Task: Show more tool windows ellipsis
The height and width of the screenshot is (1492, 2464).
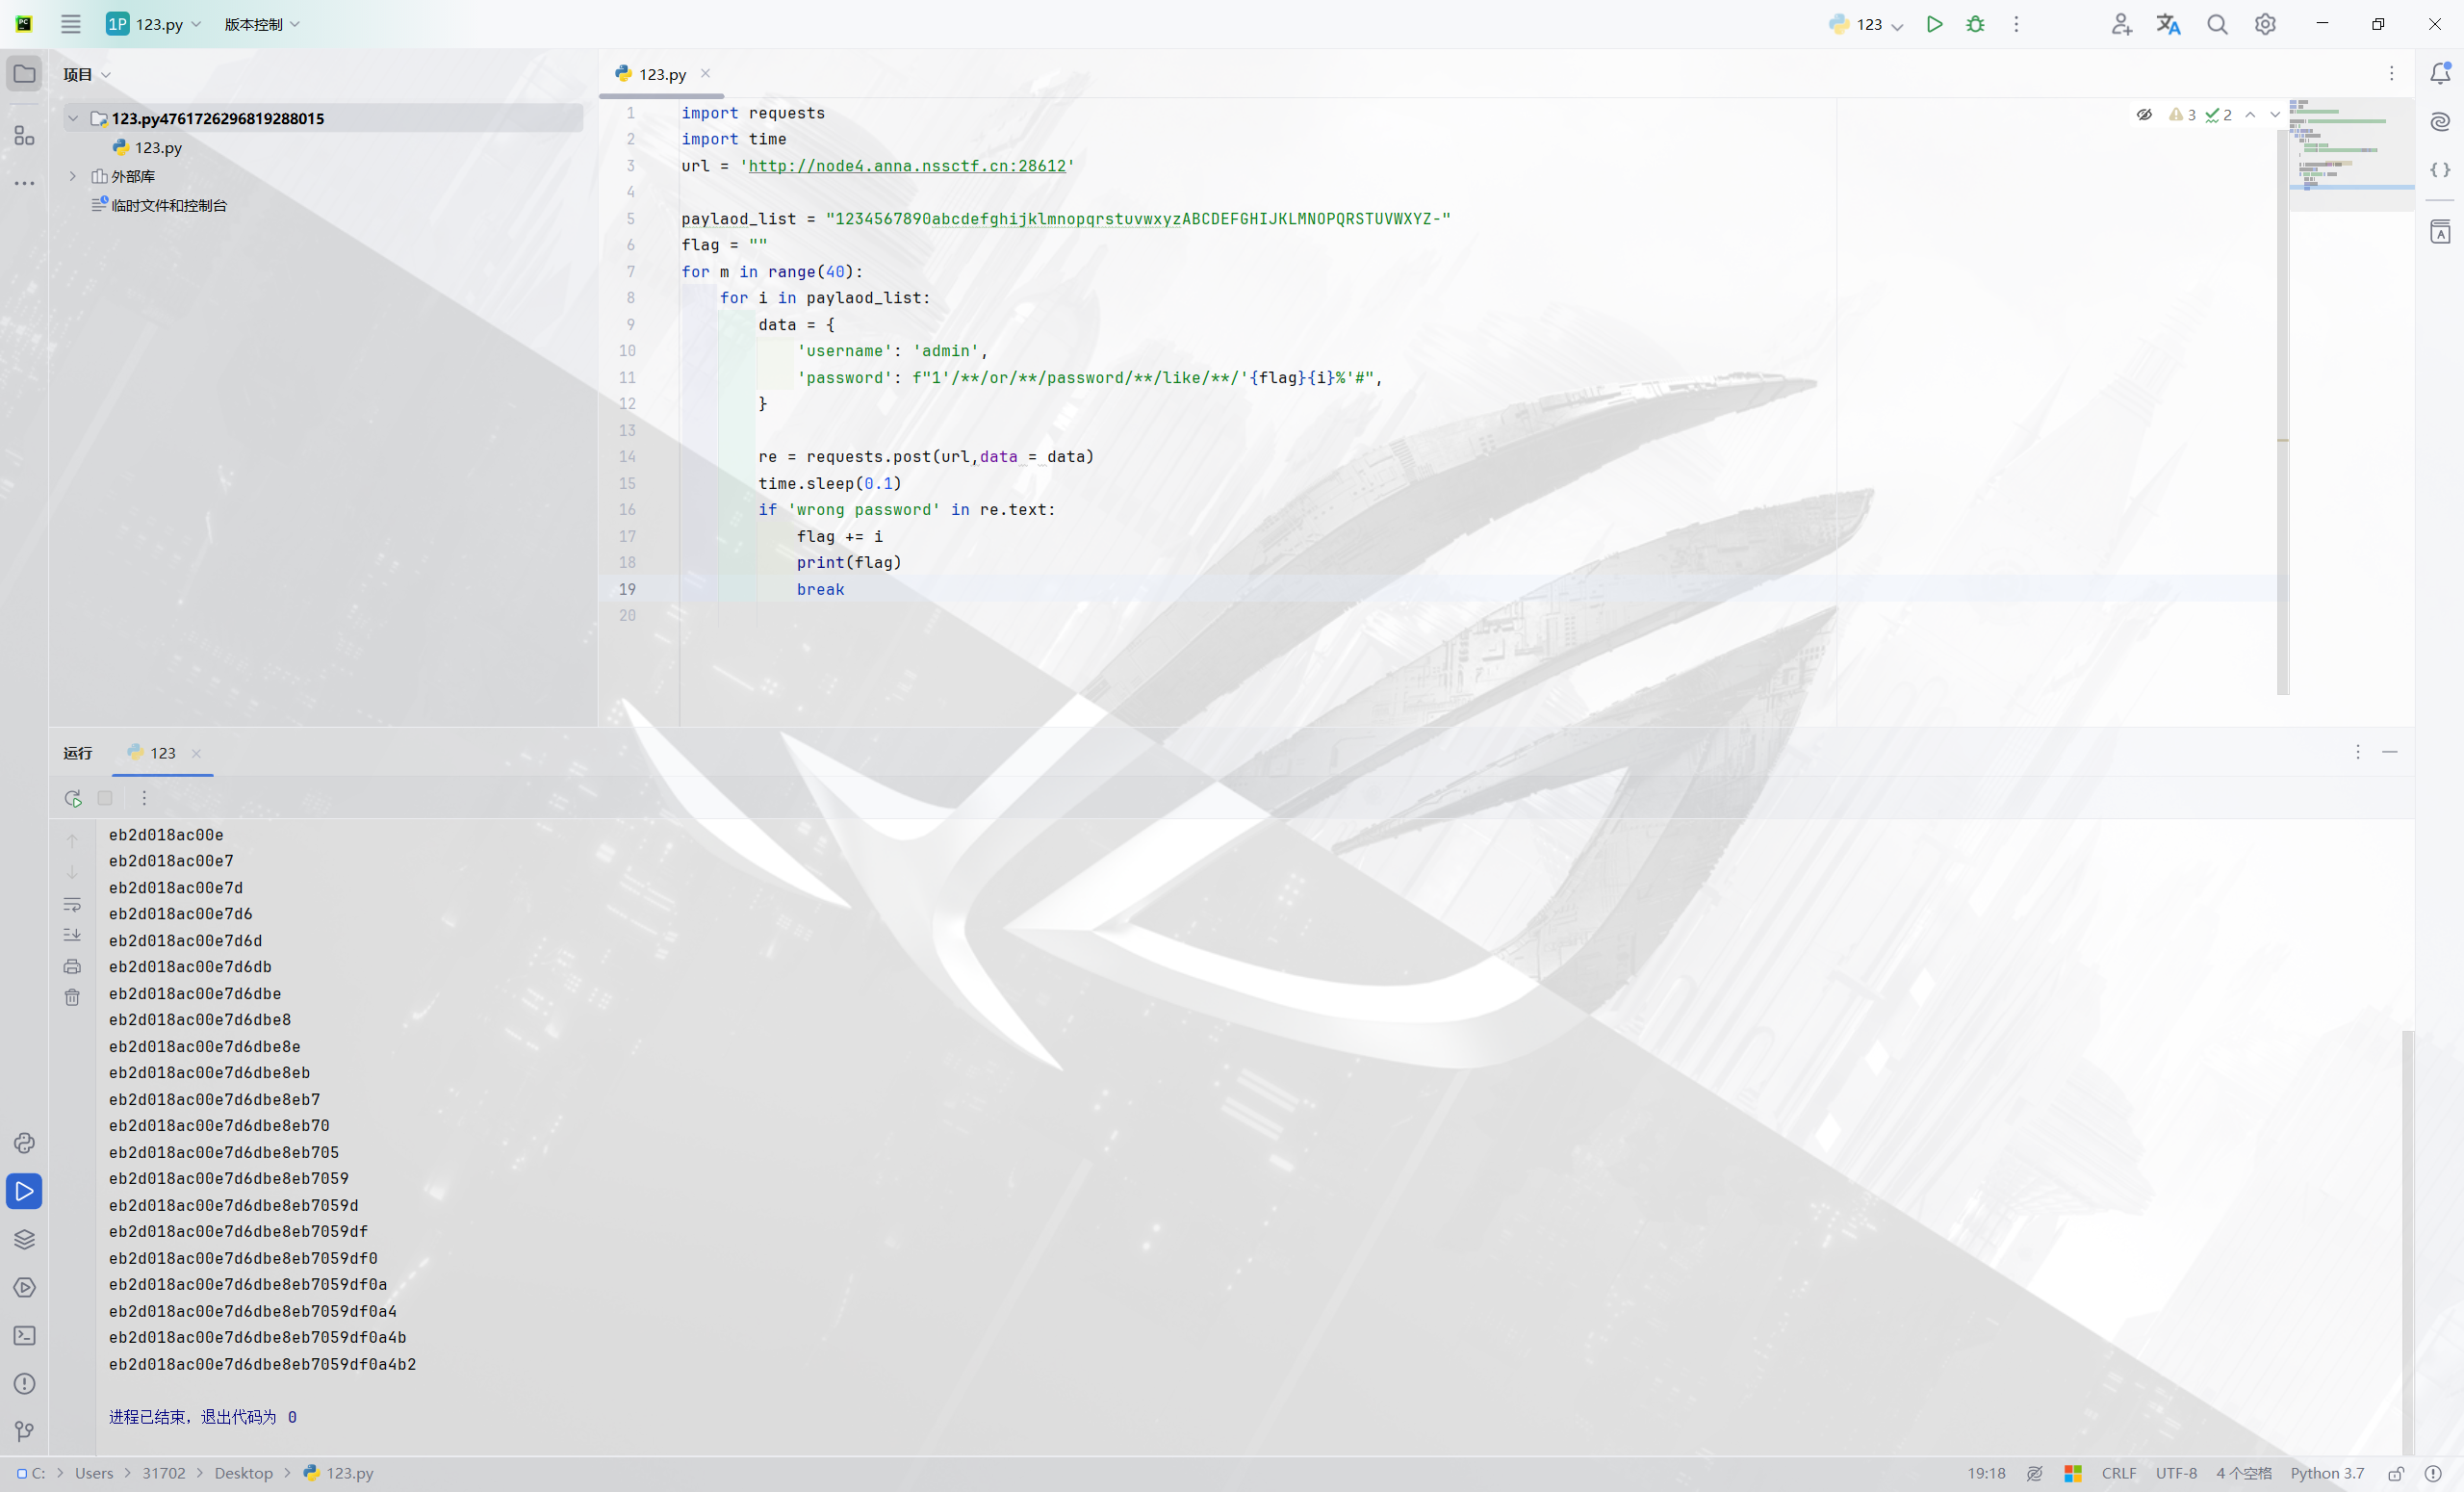Action: click(x=24, y=183)
